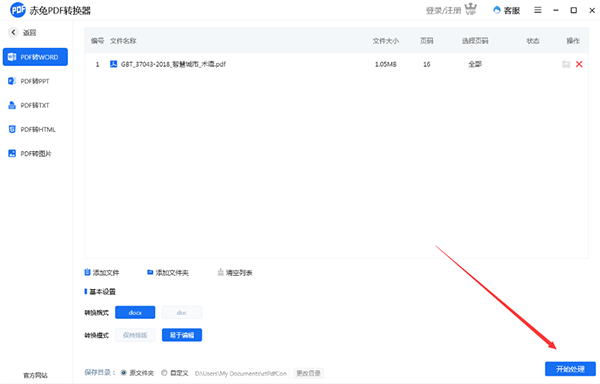This screenshot has height=384, width=600.
Task: Open the output folder icon for row 1
Action: (x=566, y=64)
